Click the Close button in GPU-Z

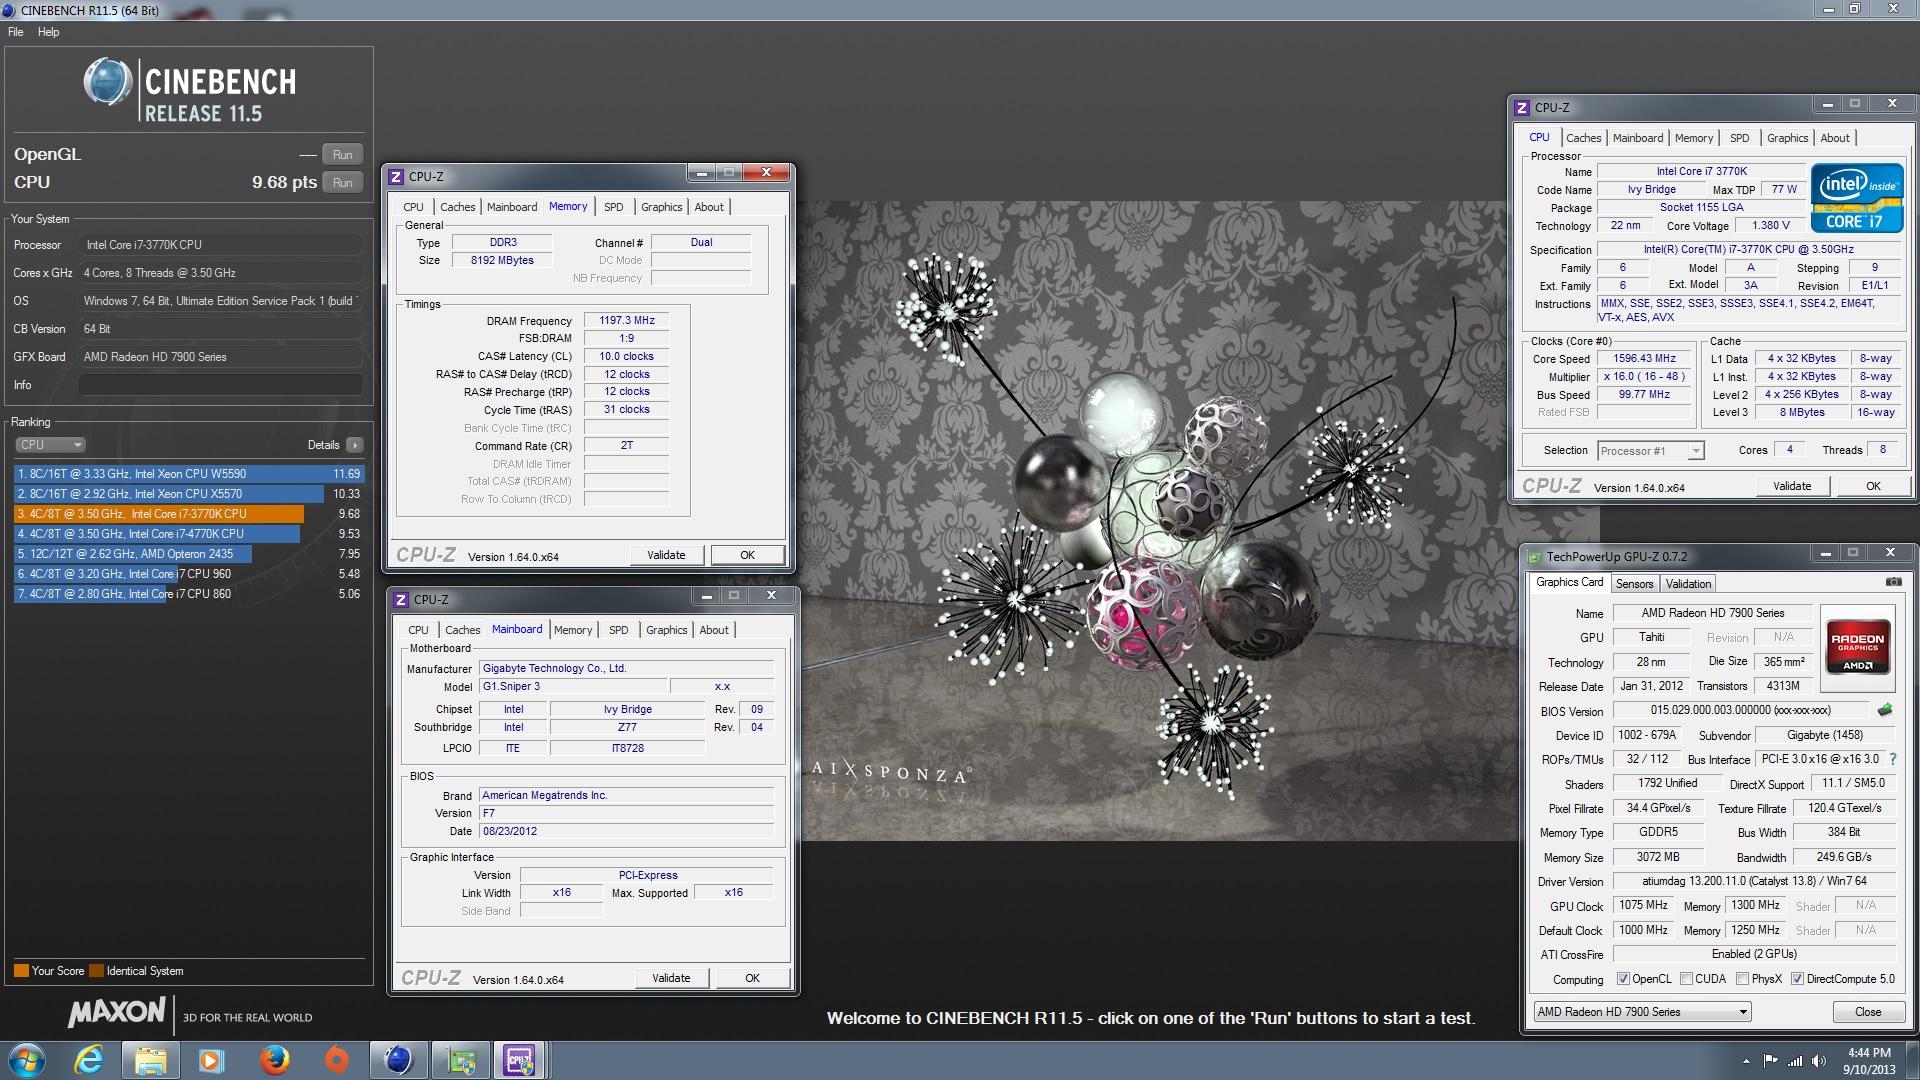point(1868,1012)
